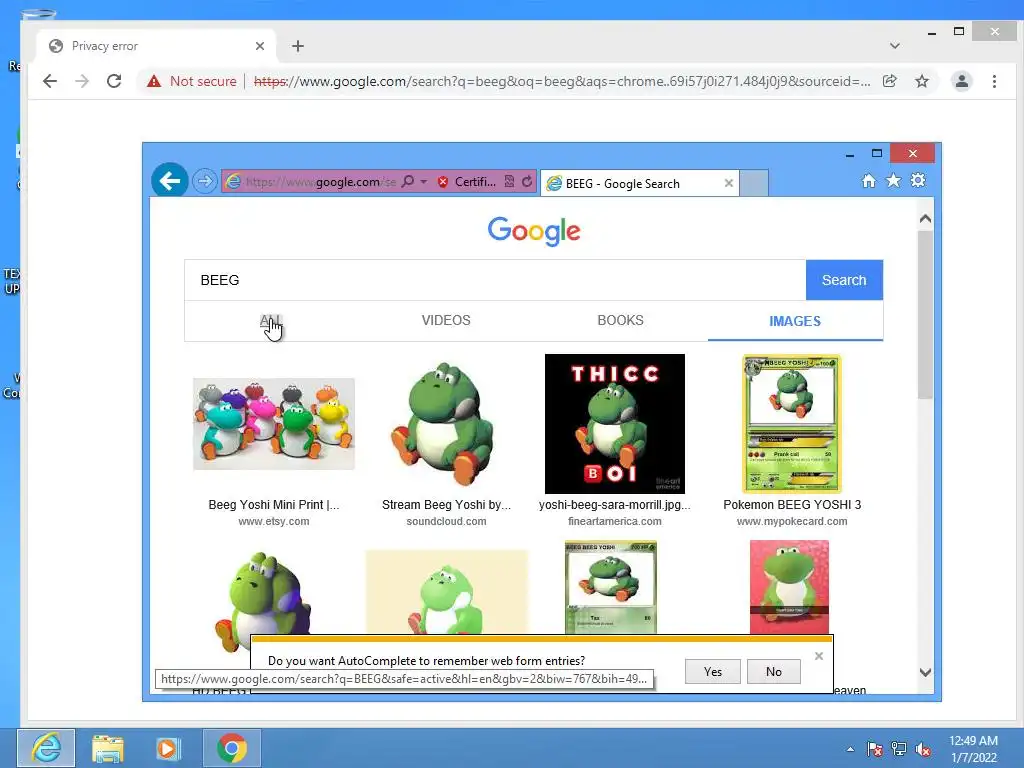Open the colorful Yoshi group thumbnail

click(x=274, y=424)
